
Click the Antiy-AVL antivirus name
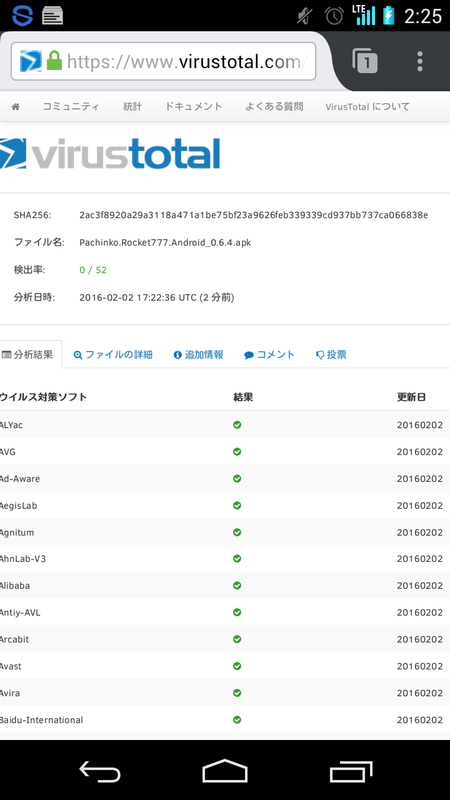coord(20,612)
